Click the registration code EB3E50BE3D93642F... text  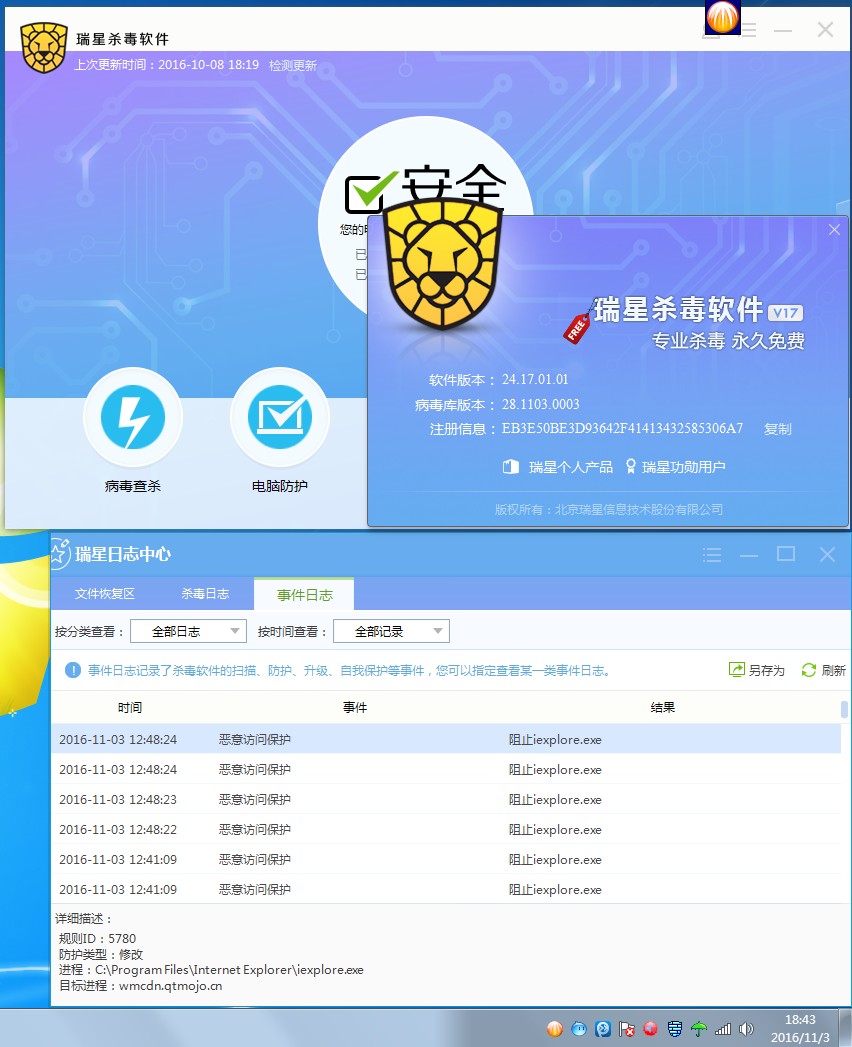622,428
